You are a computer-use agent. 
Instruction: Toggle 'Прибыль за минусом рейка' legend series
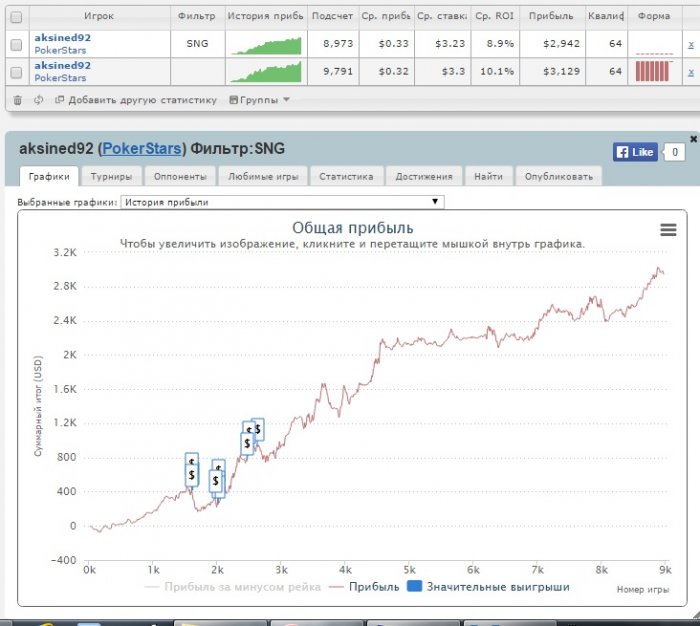[x=232, y=587]
